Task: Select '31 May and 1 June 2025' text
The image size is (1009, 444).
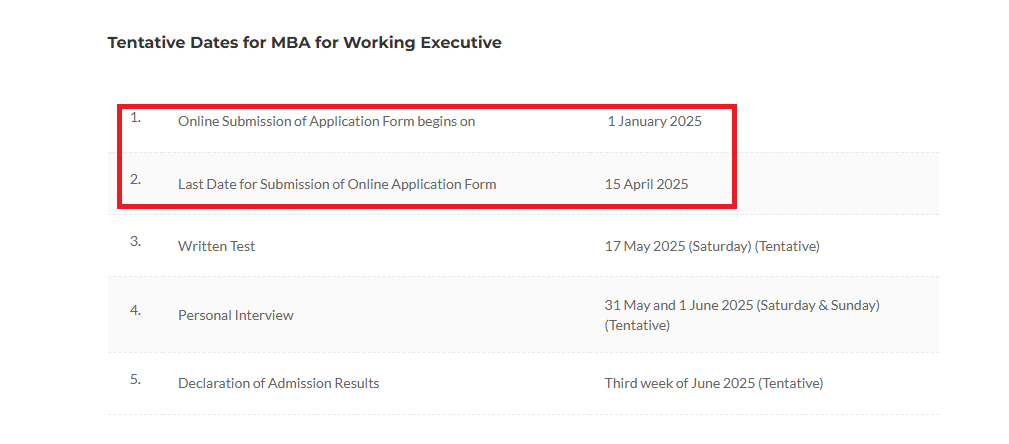Action: pyautogui.click(x=679, y=305)
